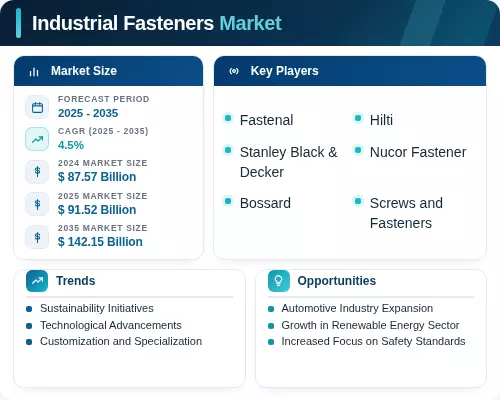The height and width of the screenshot is (400, 500).
Task: Select the Bossard key player name
Action: 265,203
